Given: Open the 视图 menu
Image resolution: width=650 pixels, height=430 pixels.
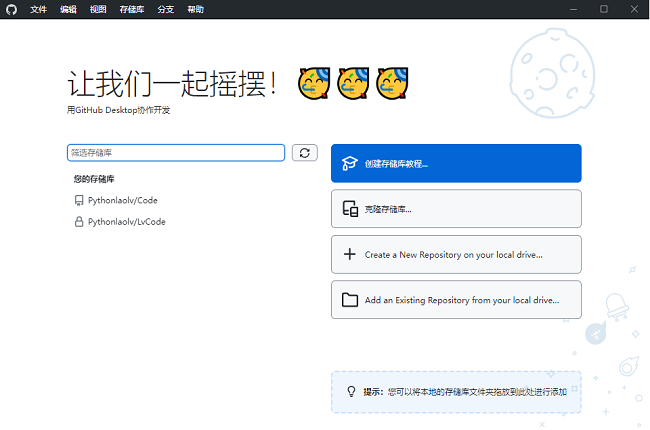Looking at the screenshot, I should pos(98,9).
